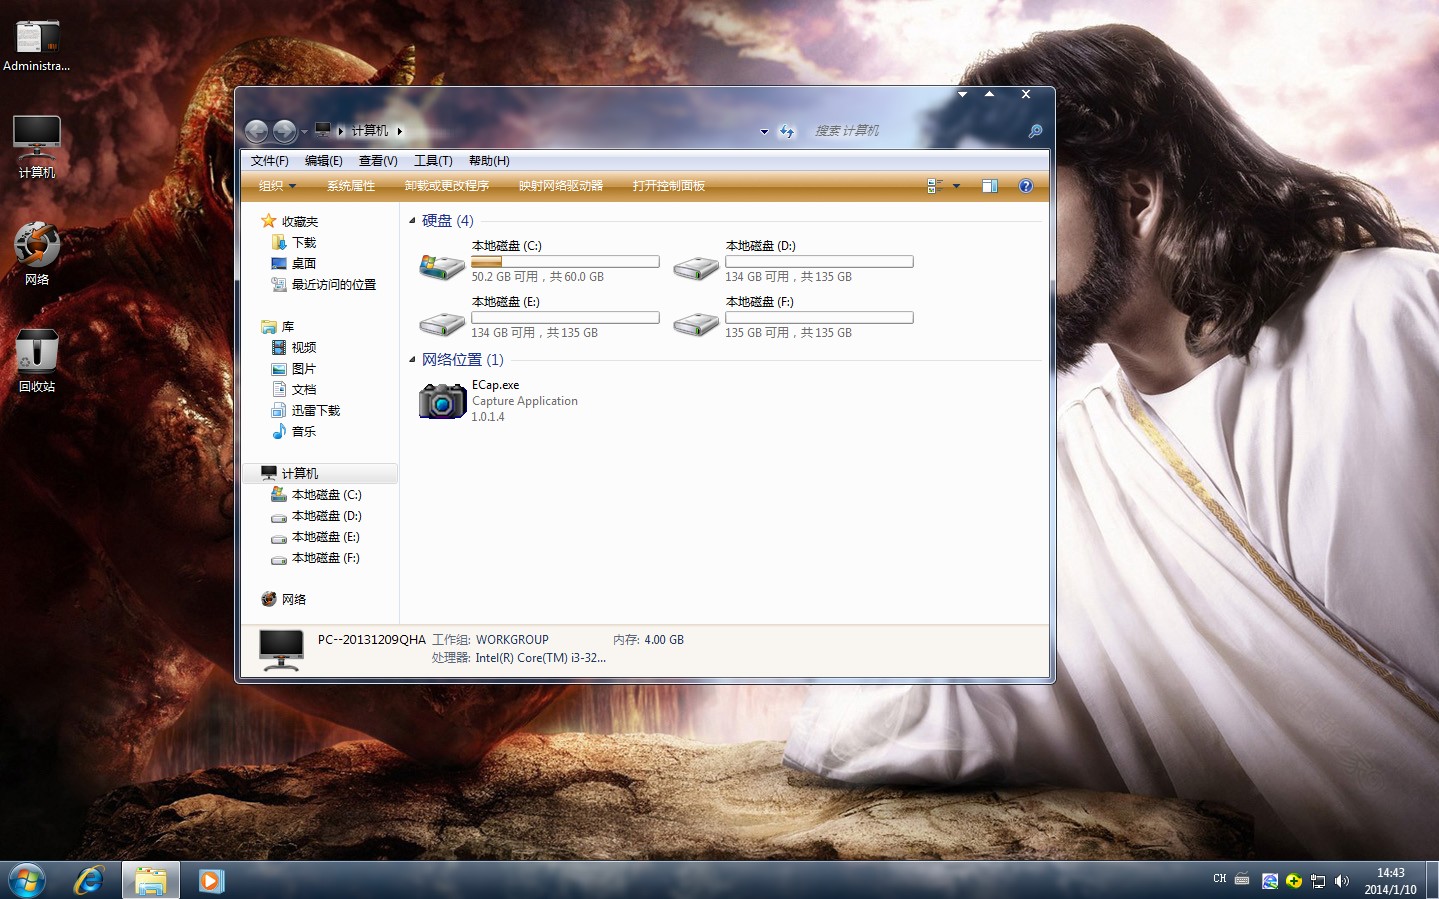Click the capacity bar of 本地磁盘 (E:)
Viewport: 1439px width, 899px height.
[x=565, y=318]
